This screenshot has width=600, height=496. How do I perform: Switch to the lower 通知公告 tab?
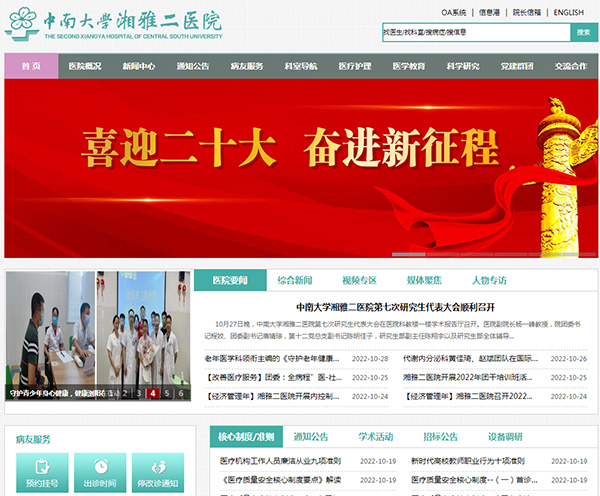[311, 437]
